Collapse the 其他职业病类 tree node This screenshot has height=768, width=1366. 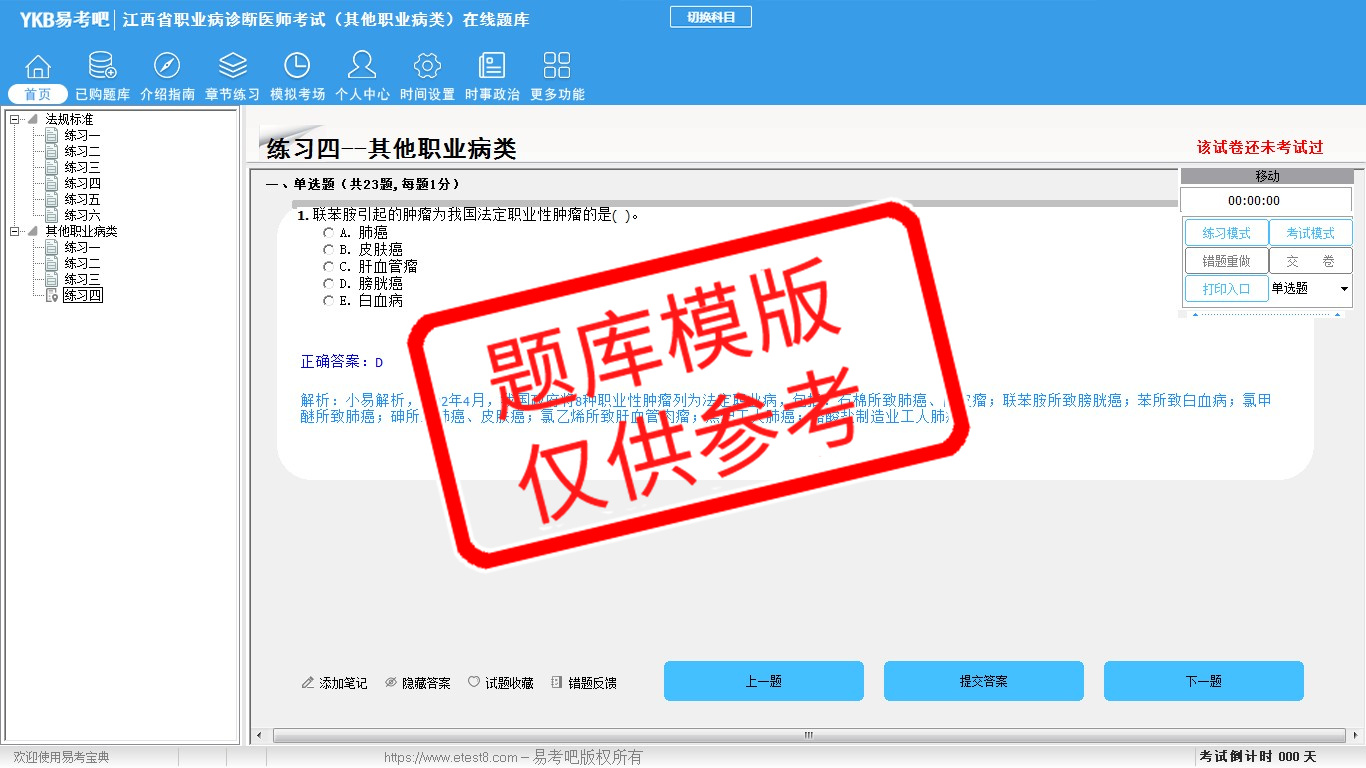tap(15, 232)
